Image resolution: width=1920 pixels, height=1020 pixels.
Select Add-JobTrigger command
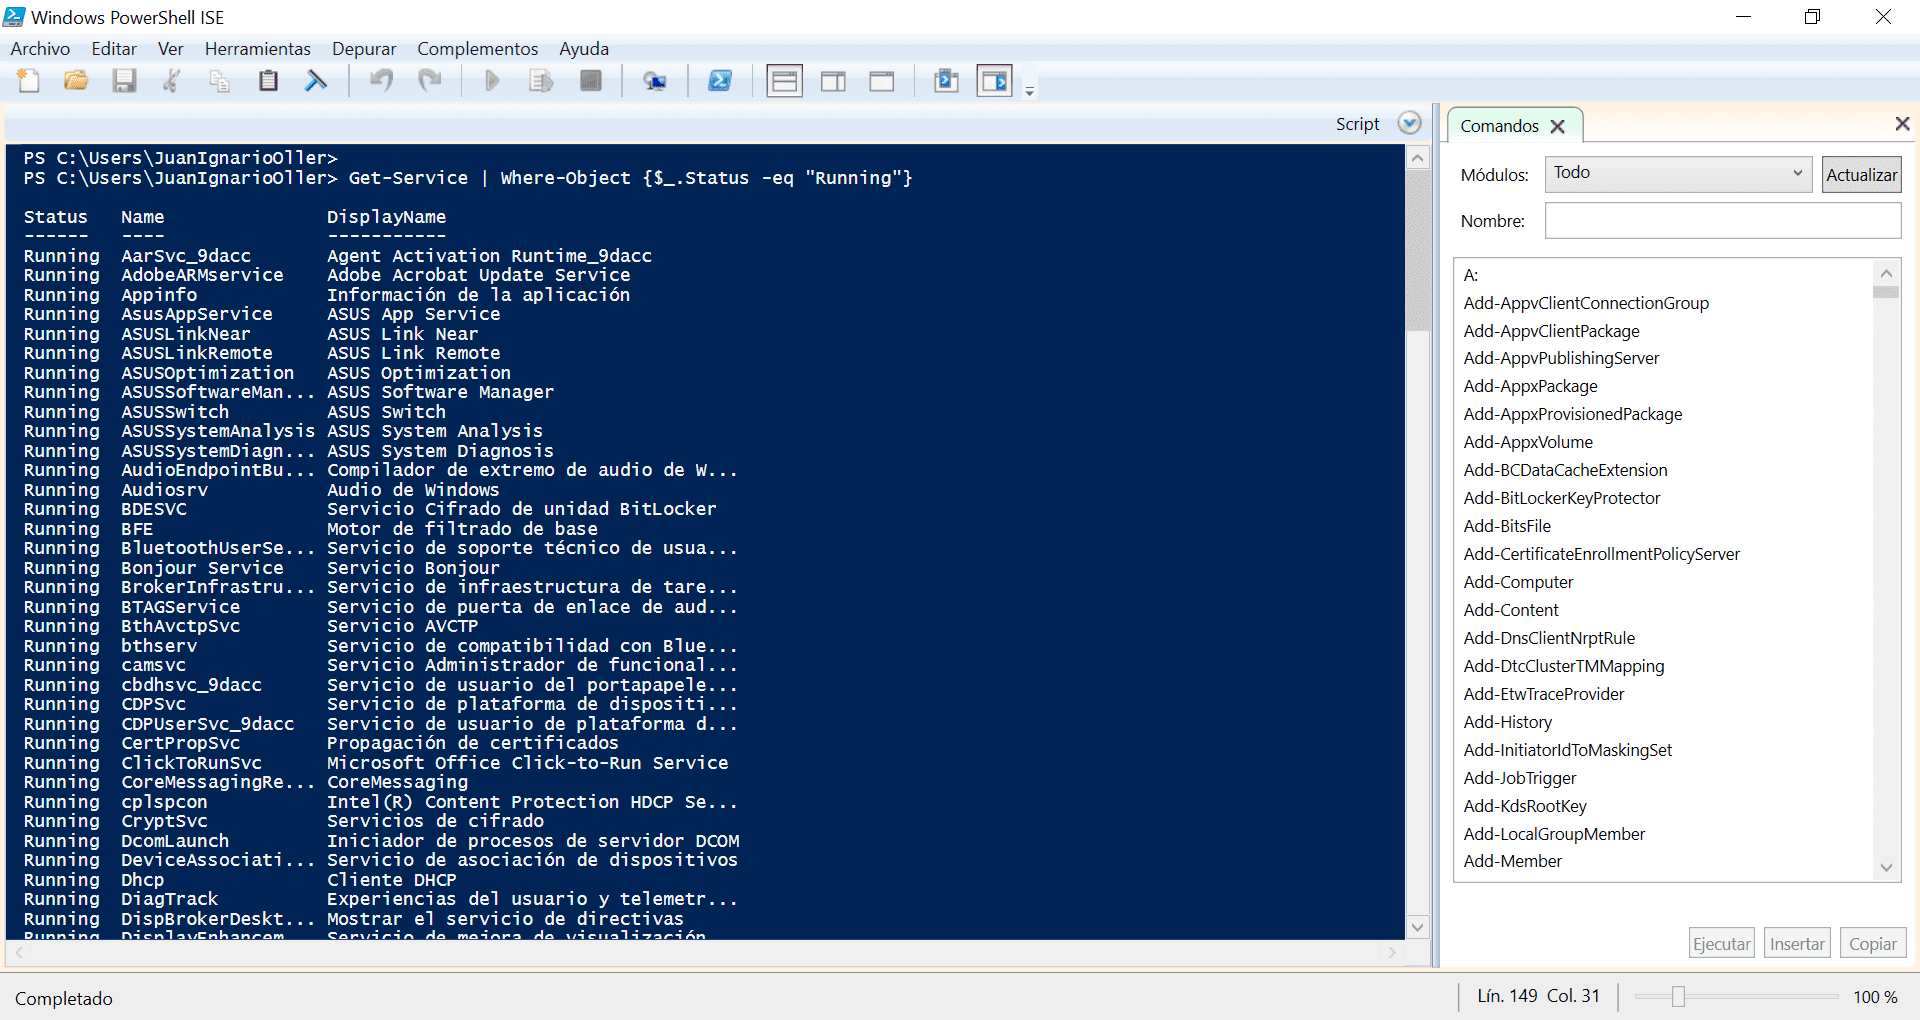(1520, 778)
